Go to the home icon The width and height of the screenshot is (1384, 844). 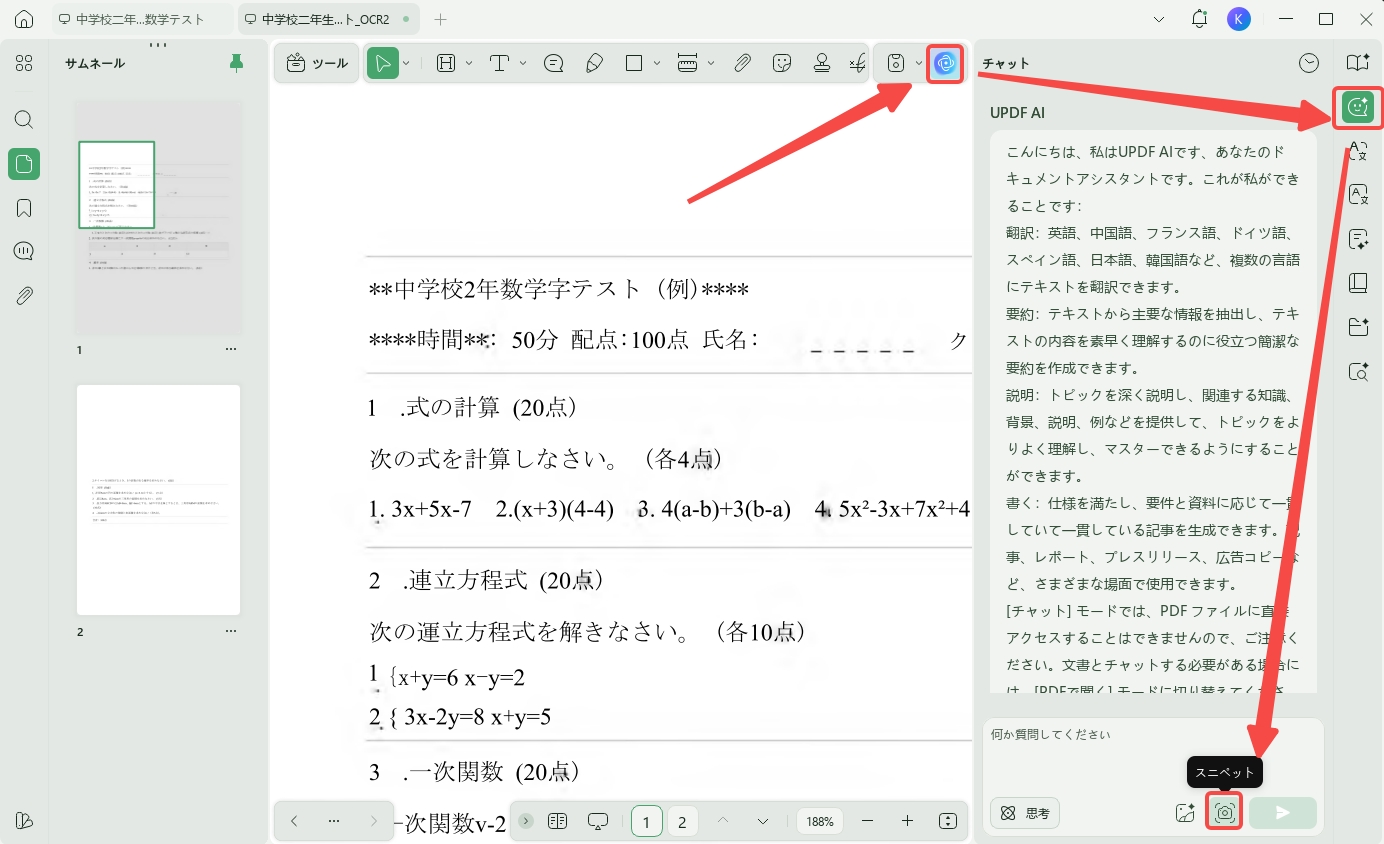(x=24, y=19)
